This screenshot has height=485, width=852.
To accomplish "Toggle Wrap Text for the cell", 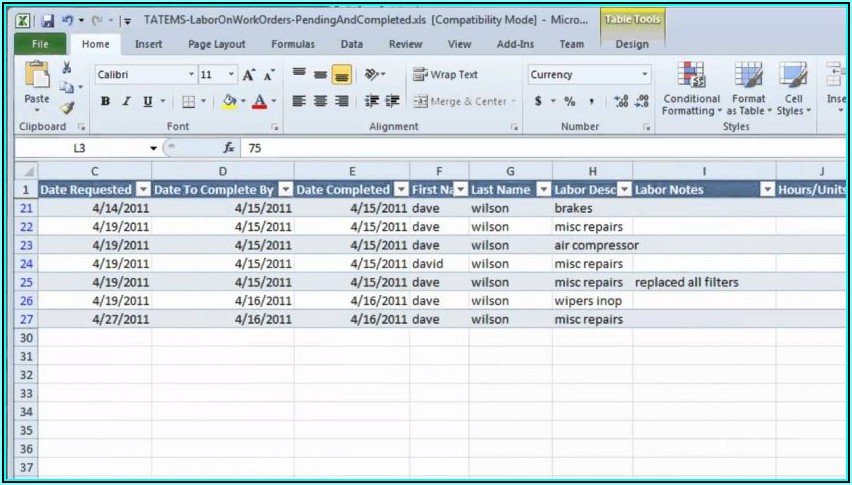I will point(446,75).
